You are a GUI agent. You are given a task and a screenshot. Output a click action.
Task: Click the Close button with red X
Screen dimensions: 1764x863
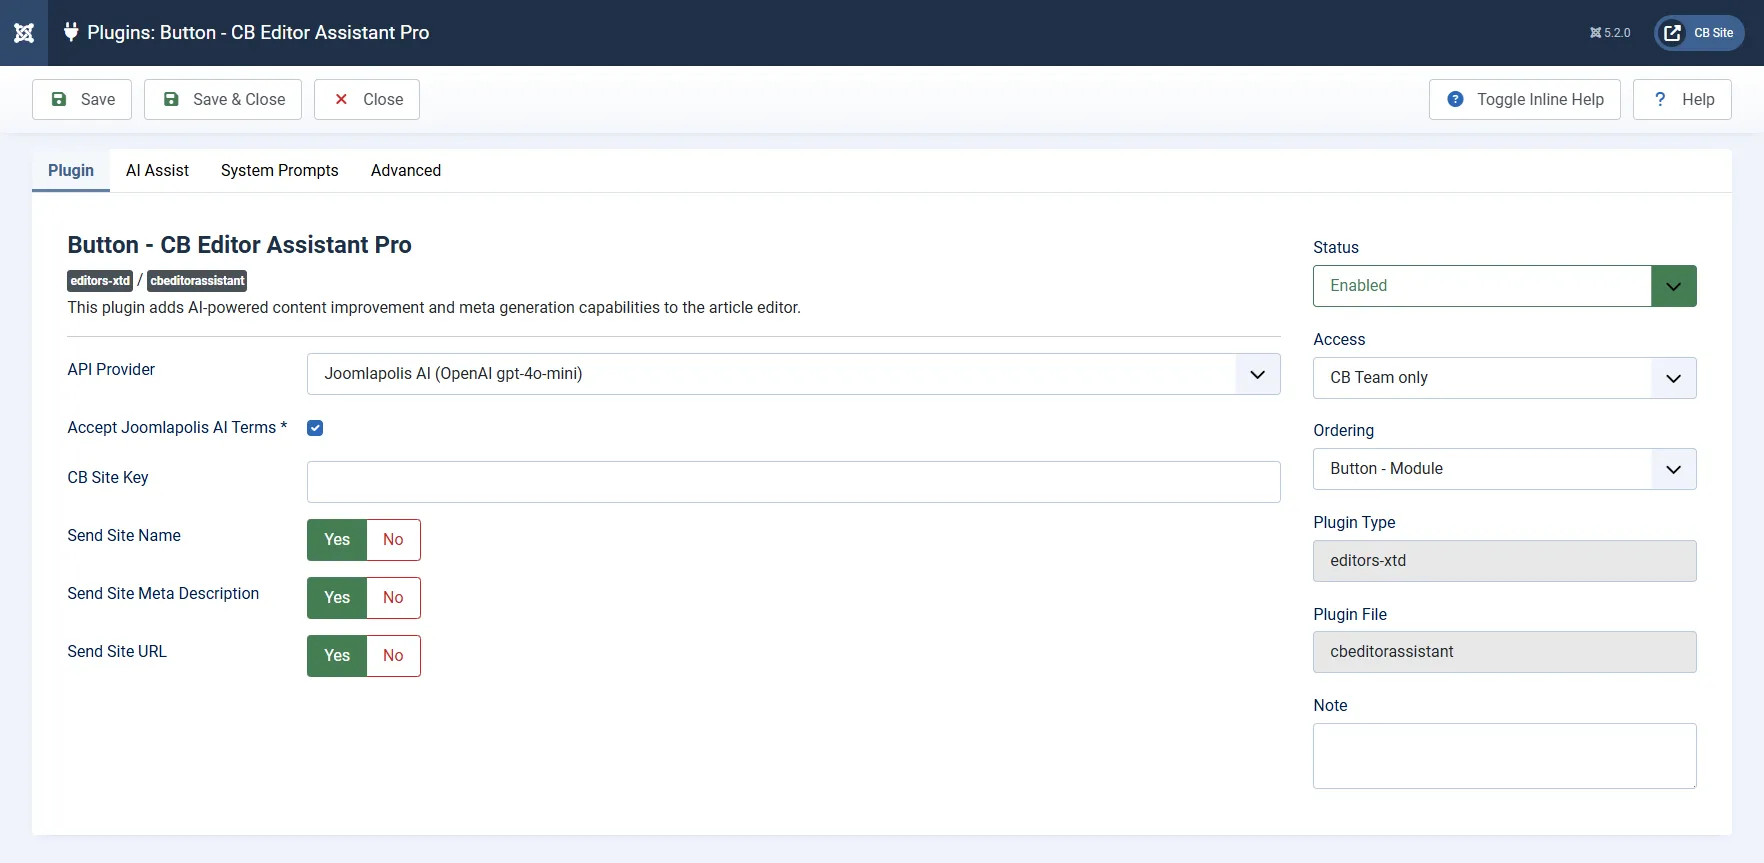[367, 99]
